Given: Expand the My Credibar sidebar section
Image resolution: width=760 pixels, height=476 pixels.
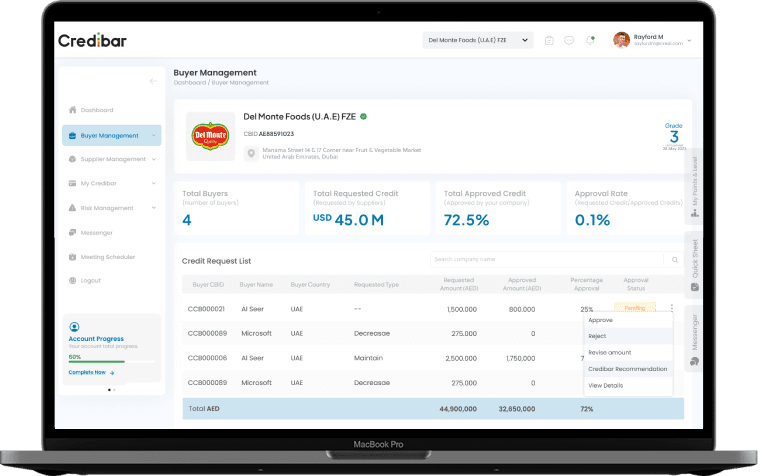Looking at the screenshot, I should tap(98, 184).
